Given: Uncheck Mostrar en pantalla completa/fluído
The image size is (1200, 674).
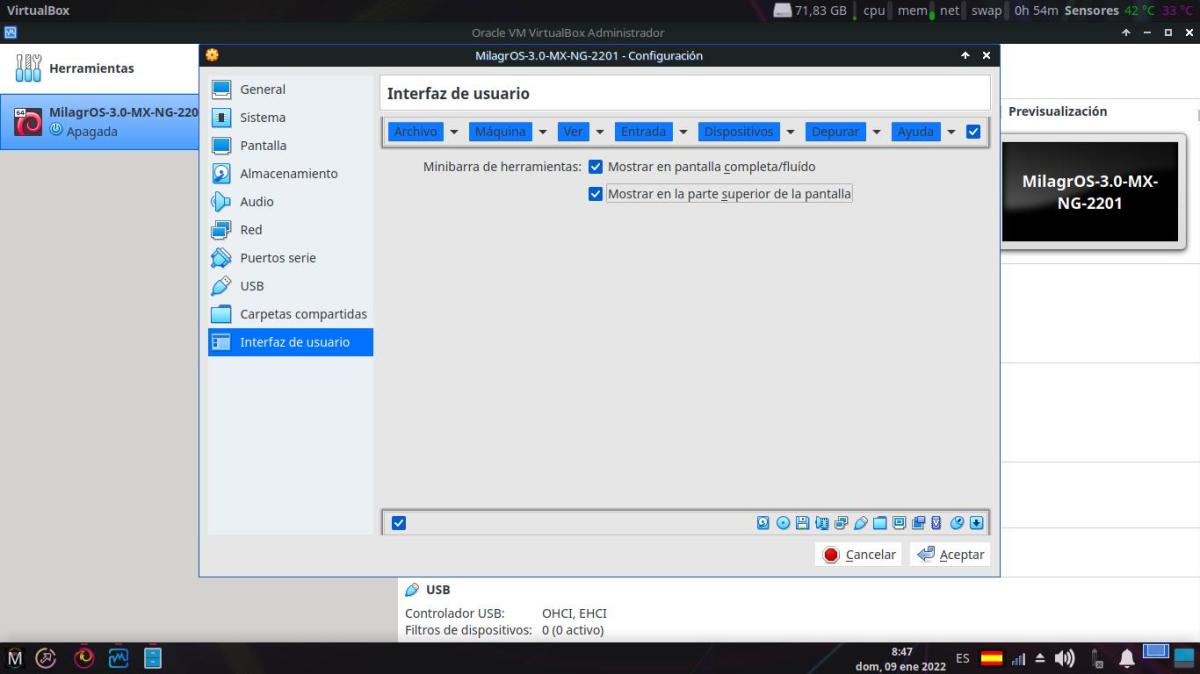Looking at the screenshot, I should [596, 167].
